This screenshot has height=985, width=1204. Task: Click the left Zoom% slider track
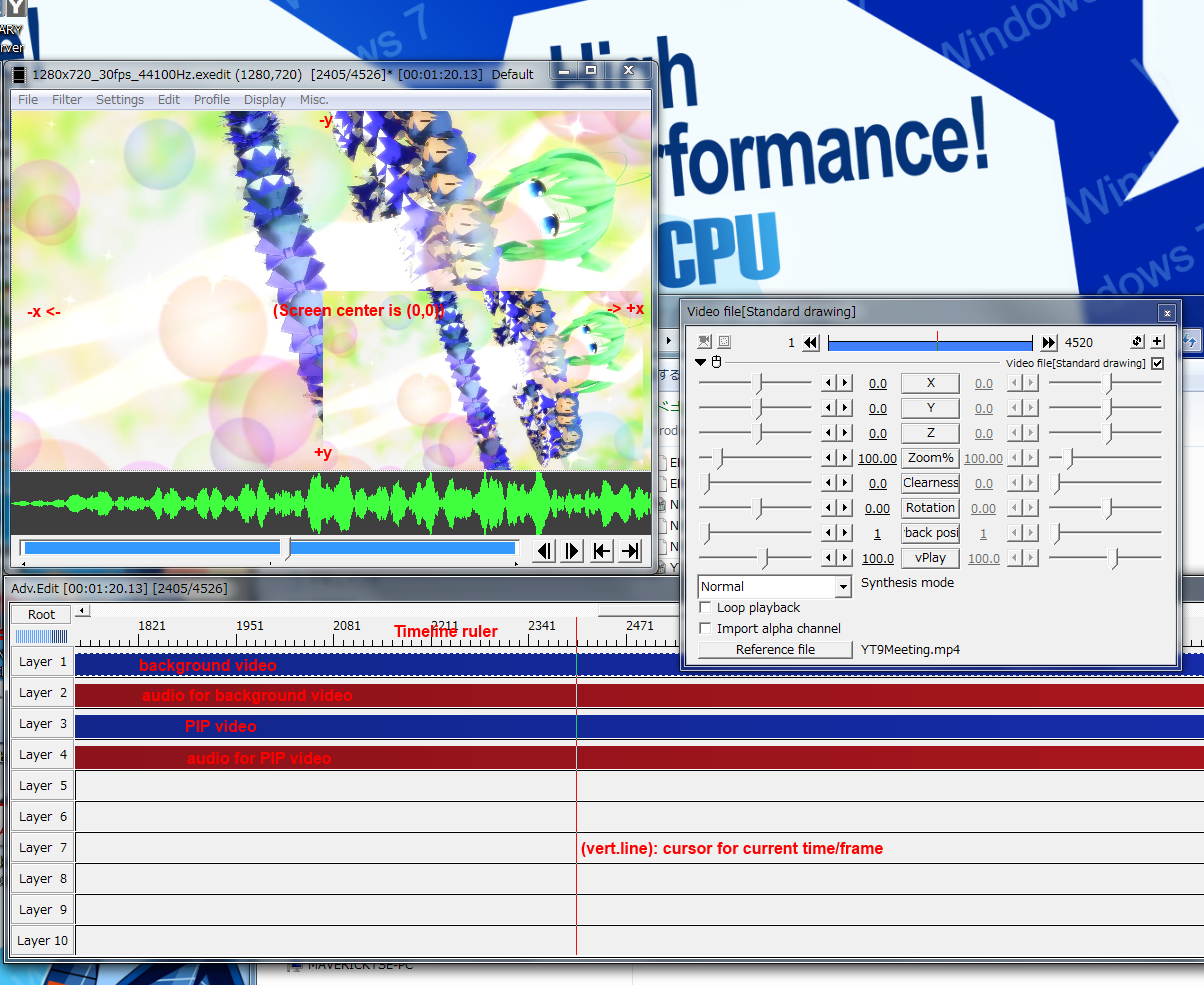[755, 458]
